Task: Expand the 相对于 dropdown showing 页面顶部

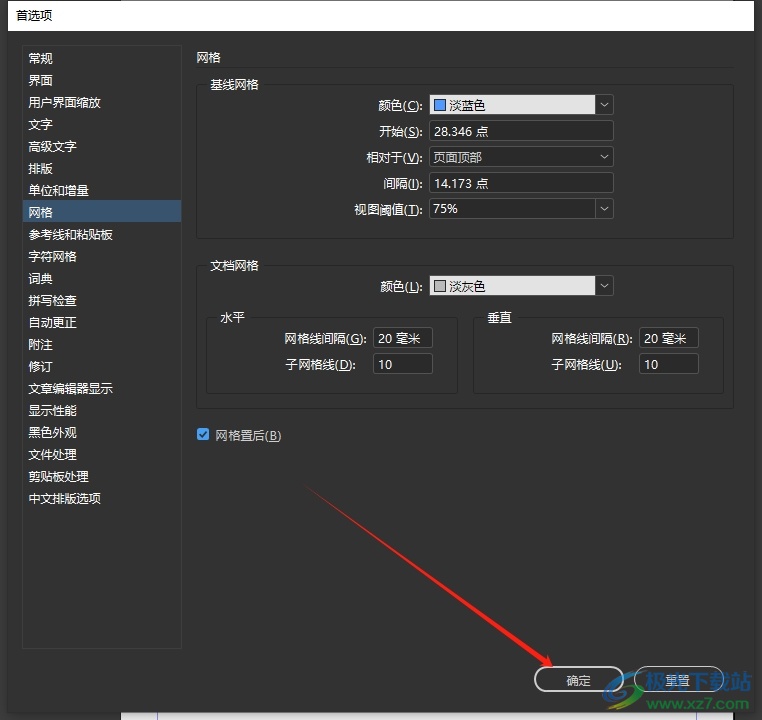Action: pyautogui.click(x=521, y=157)
